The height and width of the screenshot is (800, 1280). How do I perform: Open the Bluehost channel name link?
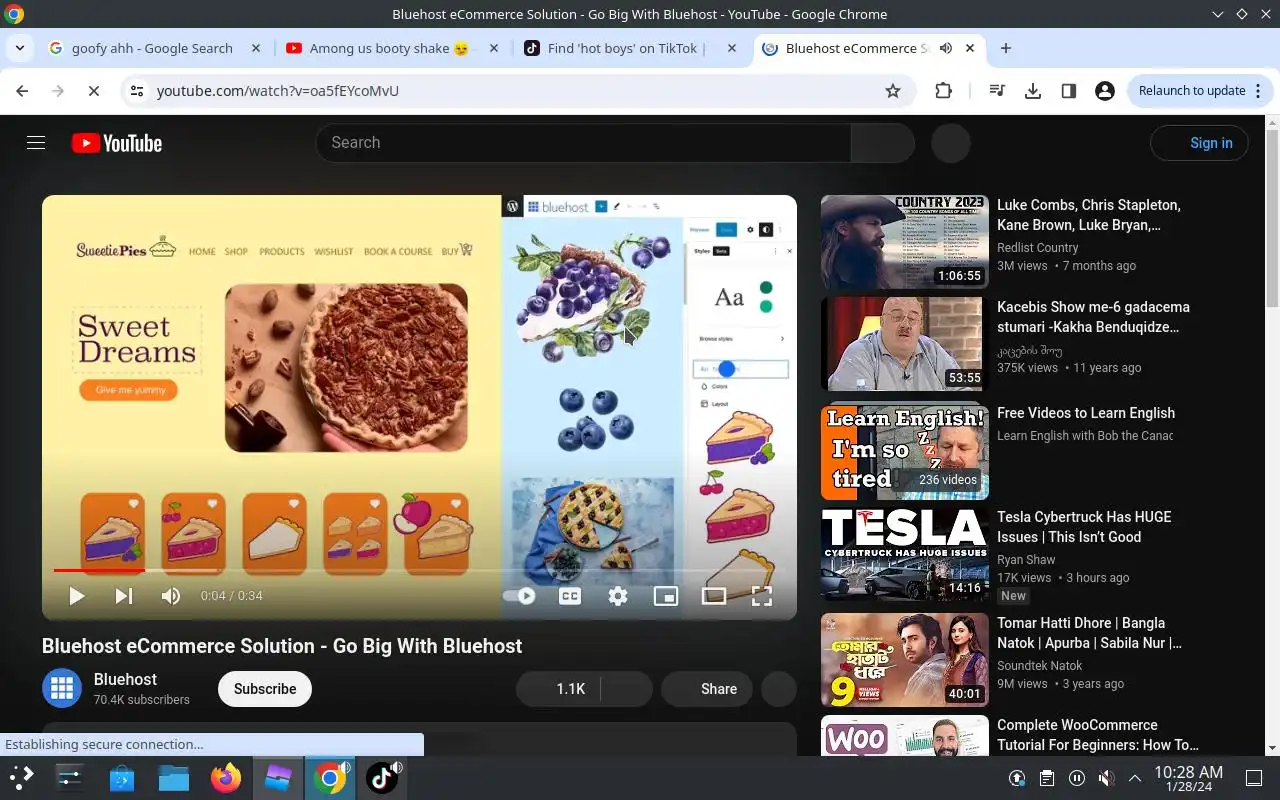tap(125, 679)
